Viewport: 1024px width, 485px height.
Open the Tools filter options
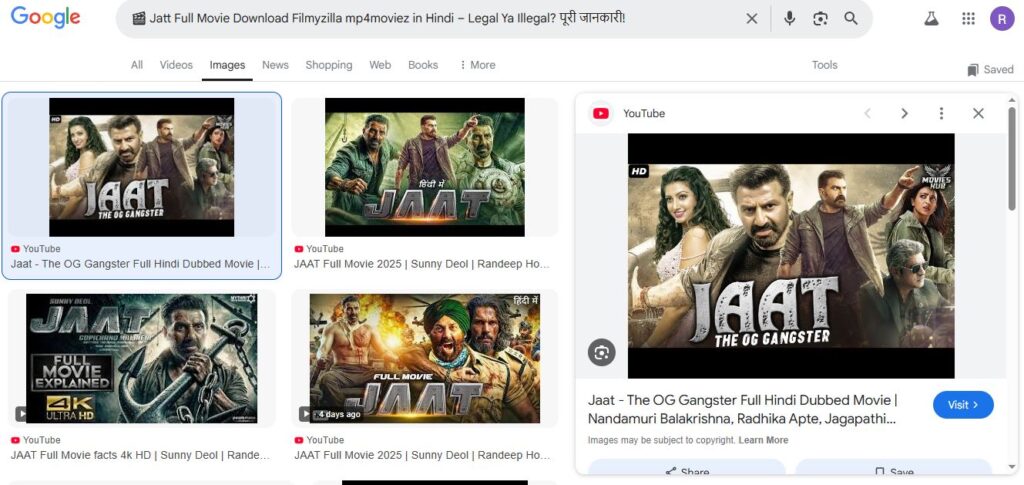coord(824,65)
